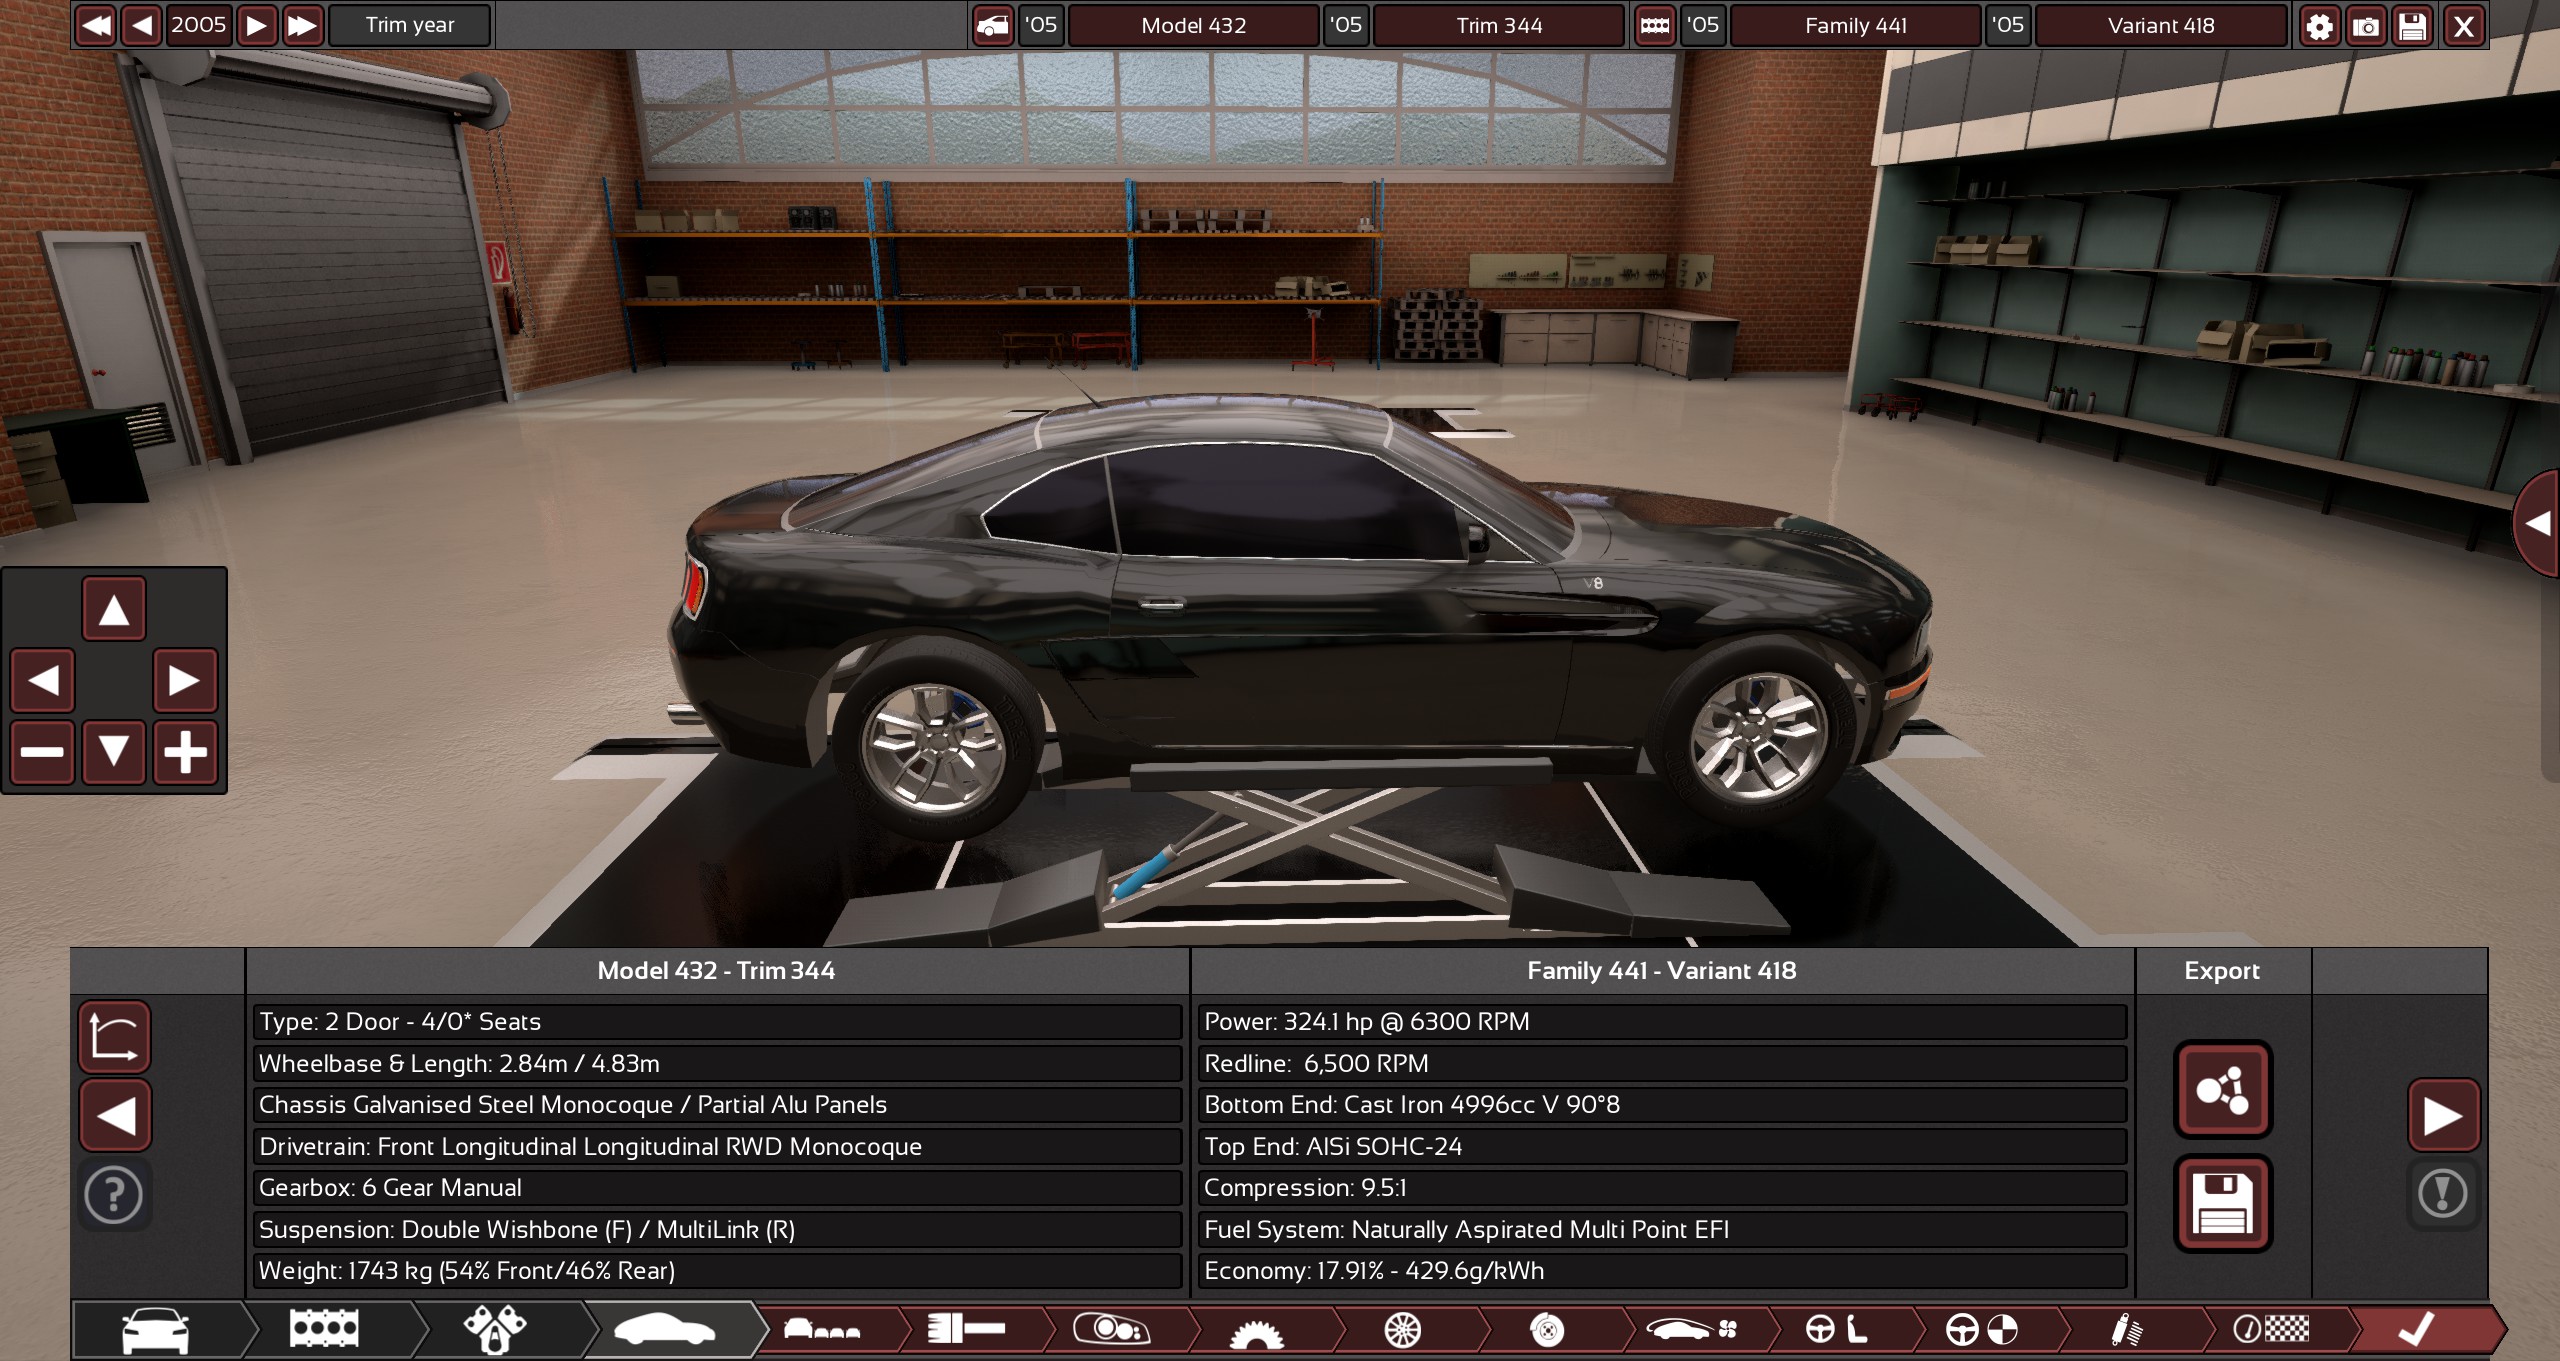Click the checkmark finish tab

(2417, 1329)
